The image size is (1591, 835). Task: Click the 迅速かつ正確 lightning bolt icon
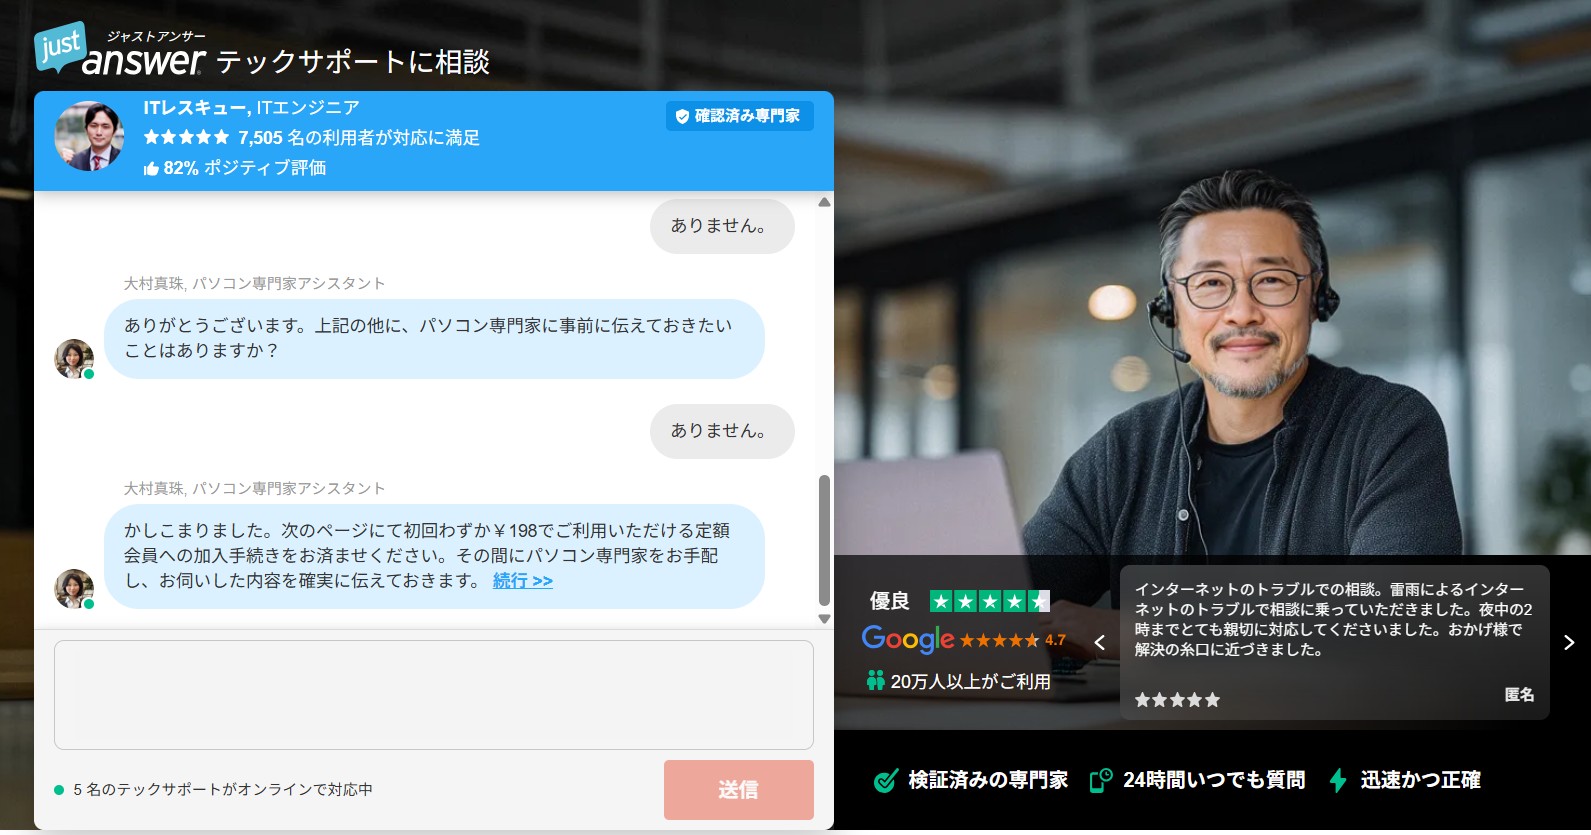pyautogui.click(x=1337, y=781)
